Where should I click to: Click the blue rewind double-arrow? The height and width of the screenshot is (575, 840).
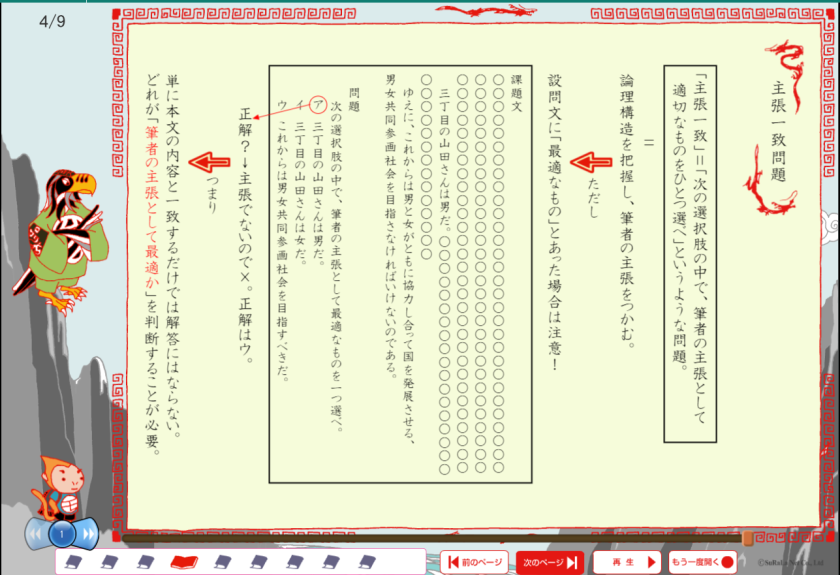pyautogui.click(x=36, y=535)
